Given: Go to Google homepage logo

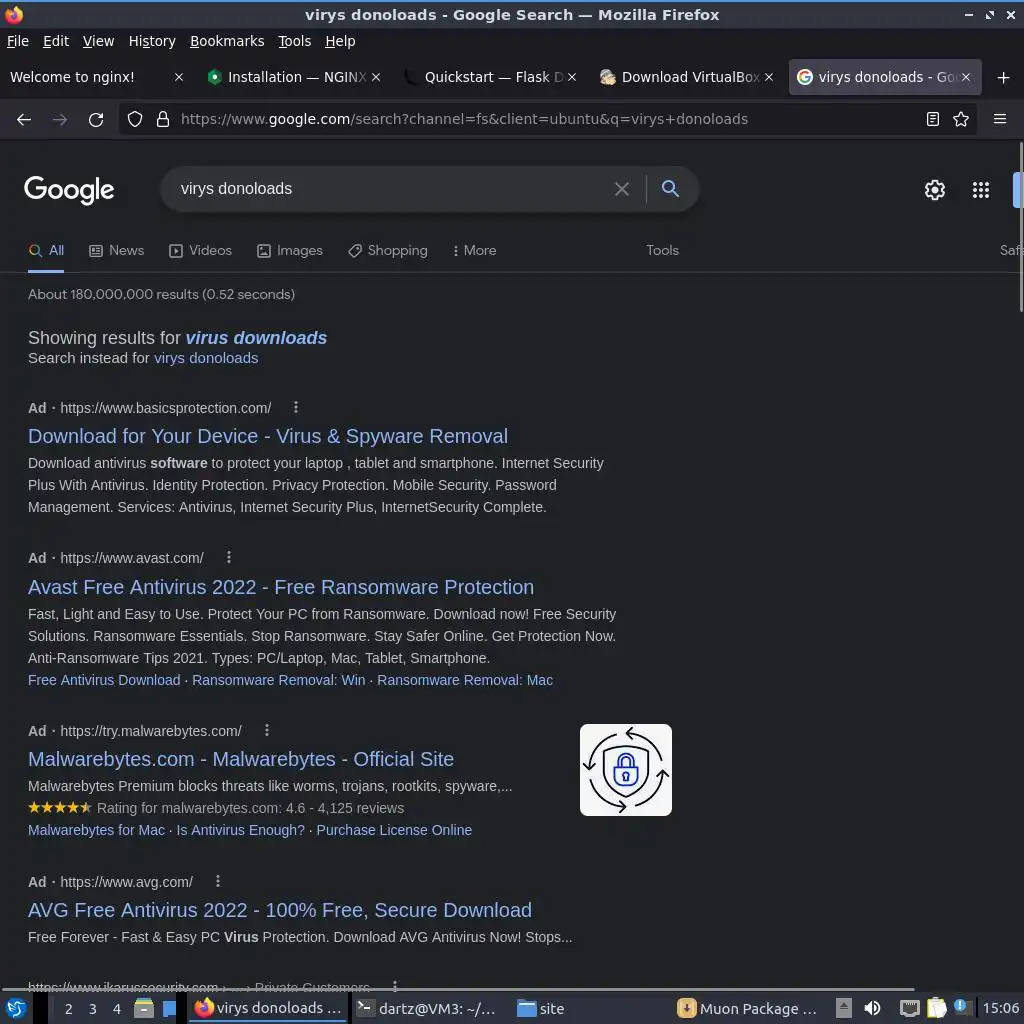Looking at the screenshot, I should coord(69,190).
